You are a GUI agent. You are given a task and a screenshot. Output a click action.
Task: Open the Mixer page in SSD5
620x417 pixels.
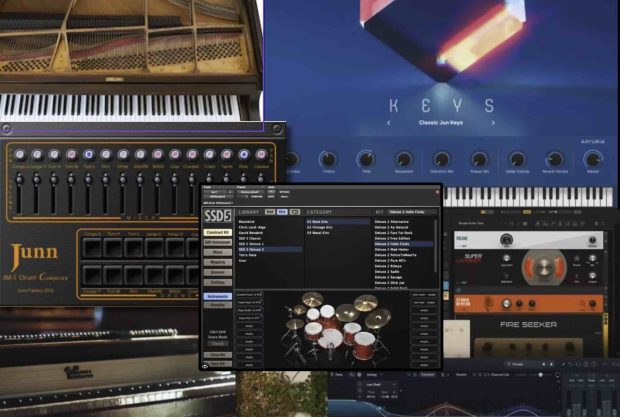pos(217,252)
